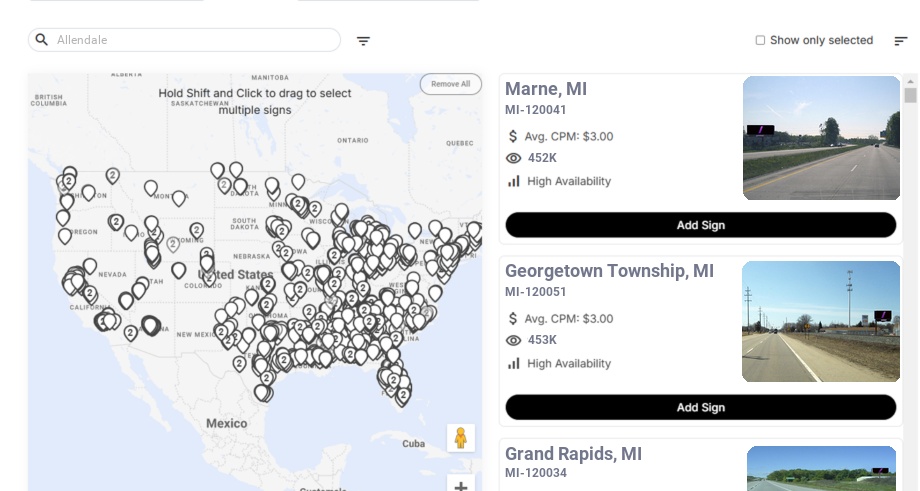Image resolution: width=920 pixels, height=491 pixels.
Task: Zoom in the map with plus button
Action: coord(461,485)
